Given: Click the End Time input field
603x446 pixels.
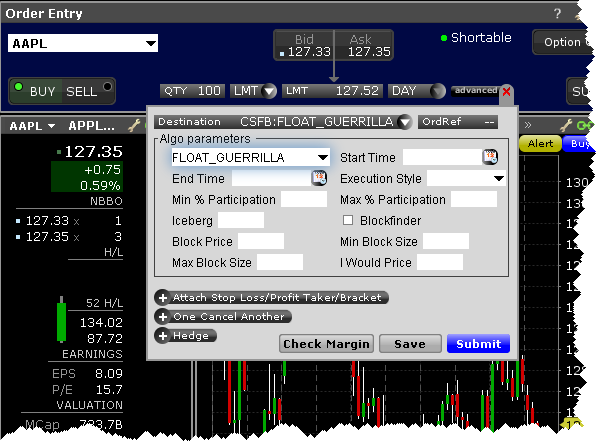Looking at the screenshot, I should (x=271, y=178).
